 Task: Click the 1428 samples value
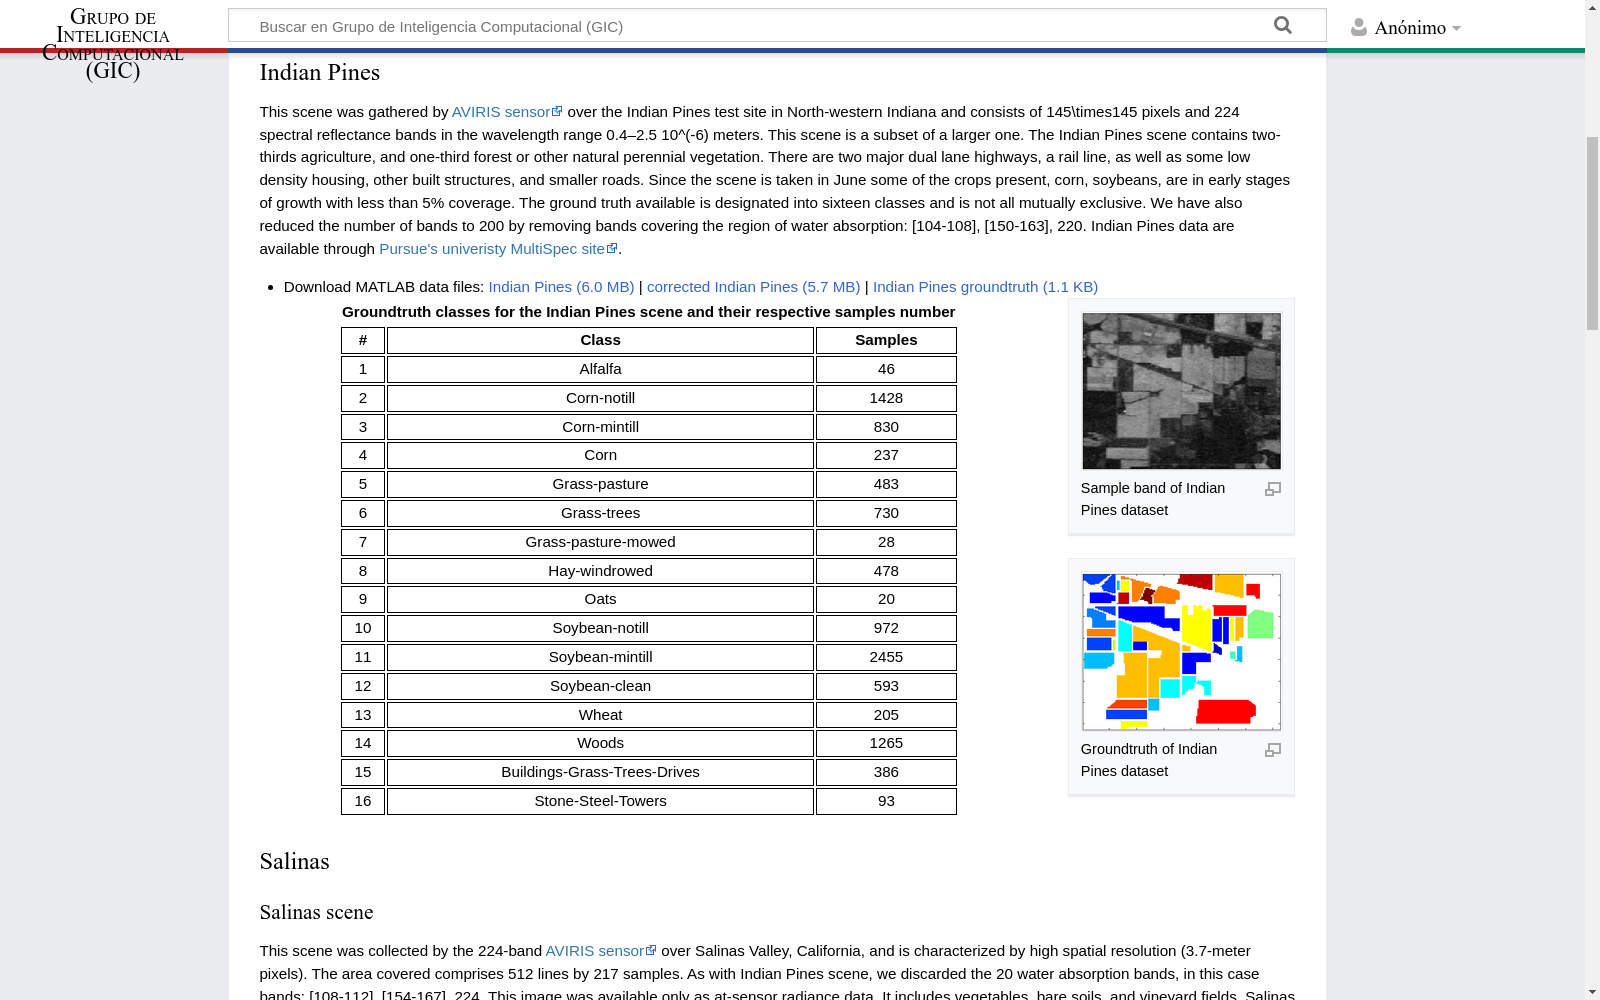[886, 399]
